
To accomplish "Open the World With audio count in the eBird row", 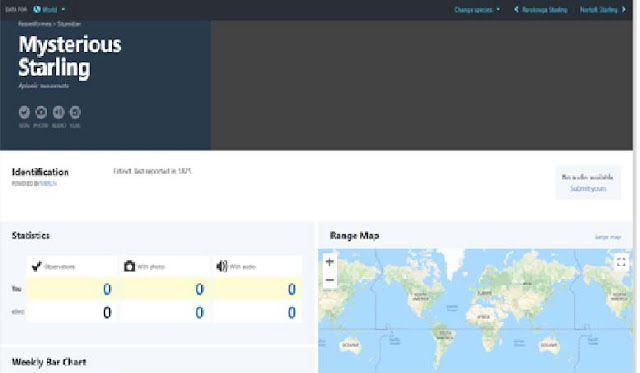I will tap(291, 313).
